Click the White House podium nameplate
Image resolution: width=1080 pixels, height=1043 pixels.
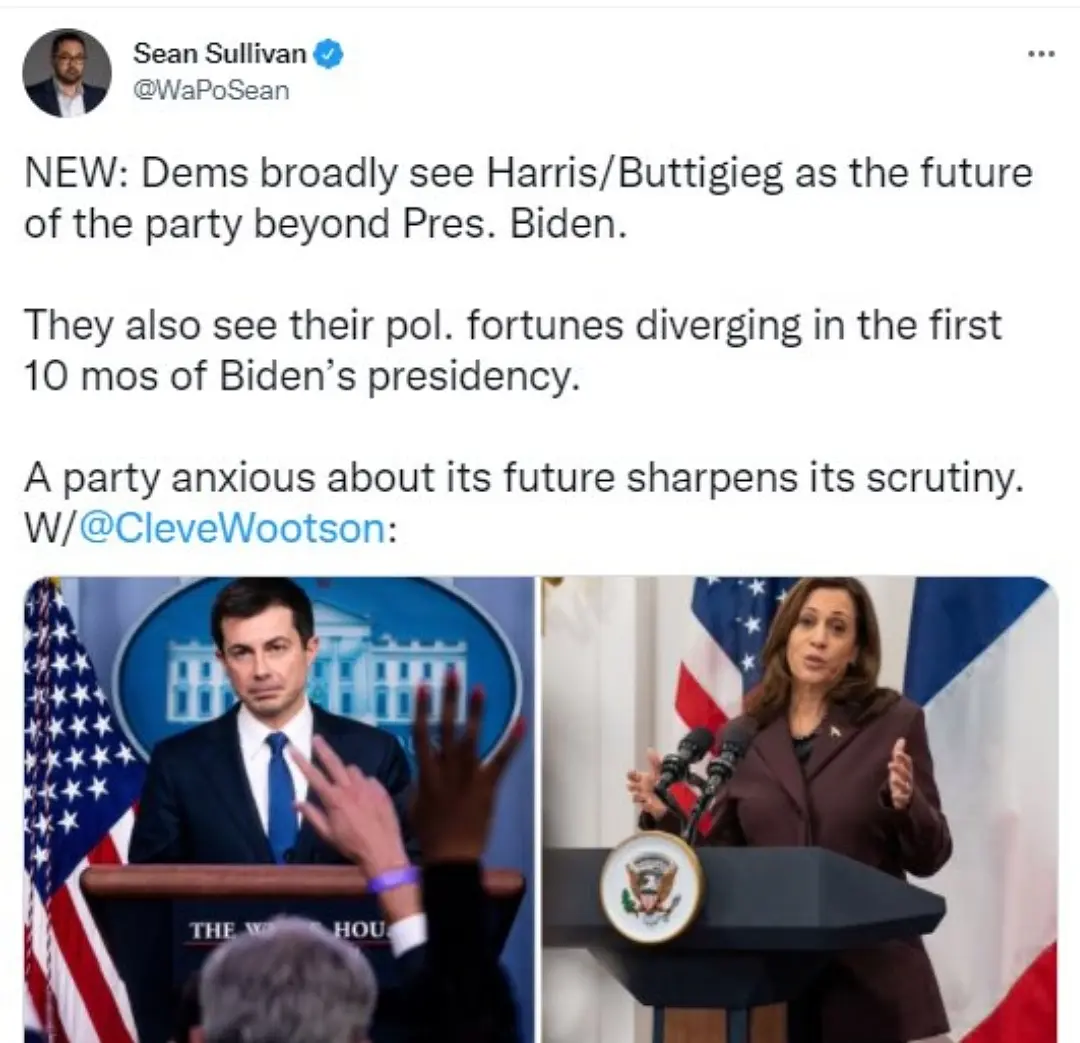(289, 930)
